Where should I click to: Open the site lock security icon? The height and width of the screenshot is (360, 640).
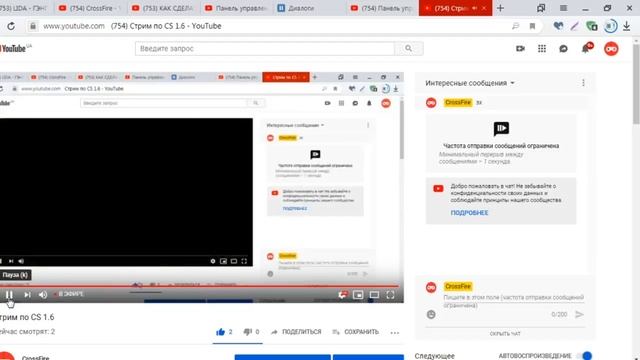33,26
